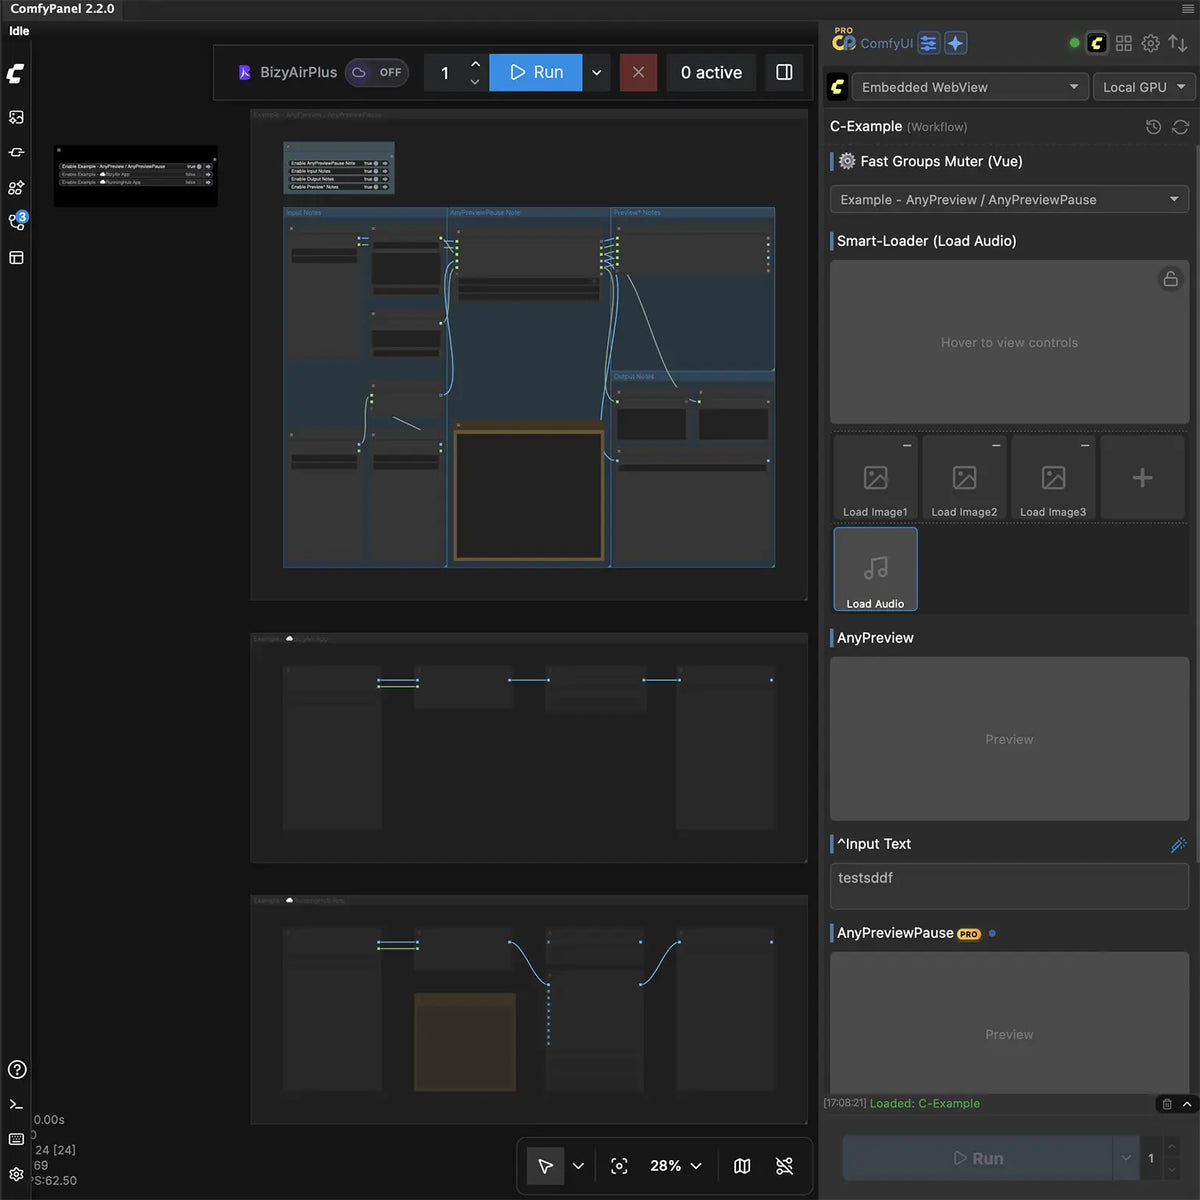
Task: Click the up-down arrows sync icon
Action: [1178, 43]
